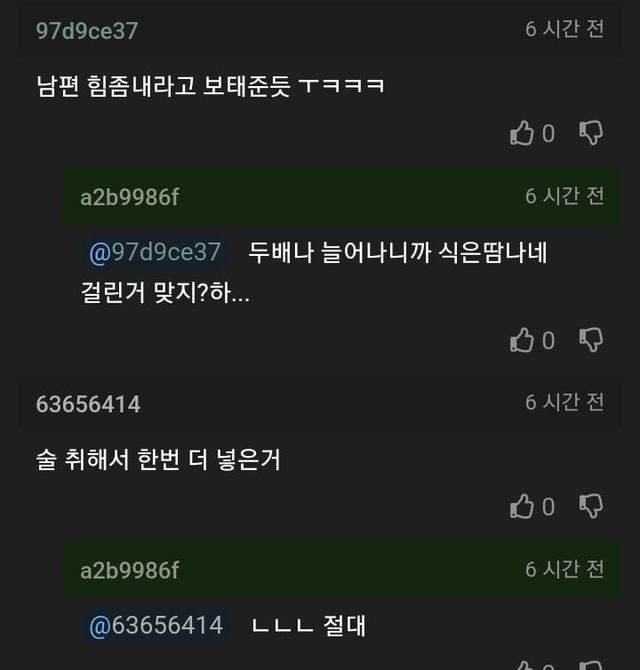Select reply text 'ㄴㄴㄴ 절대'

coord(308,626)
